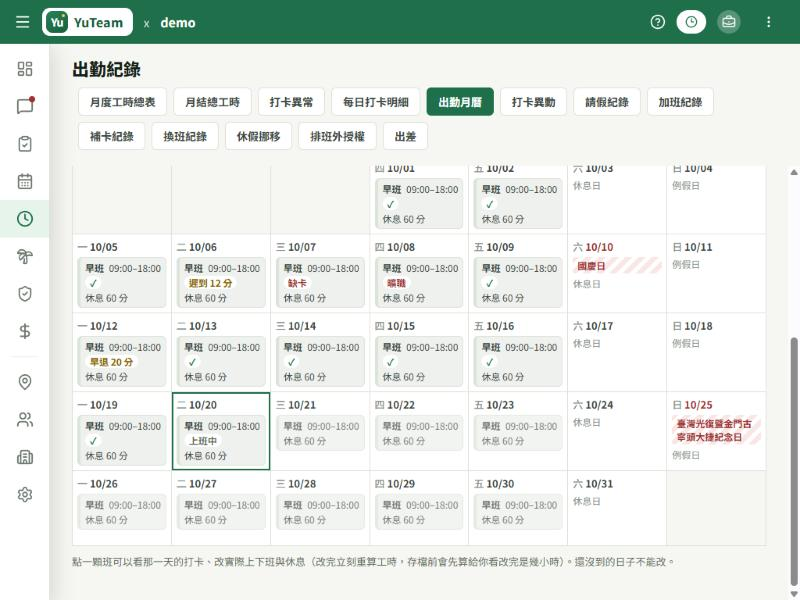Open the people sidebar icon
Image resolution: width=800 pixels, height=600 pixels.
24,419
